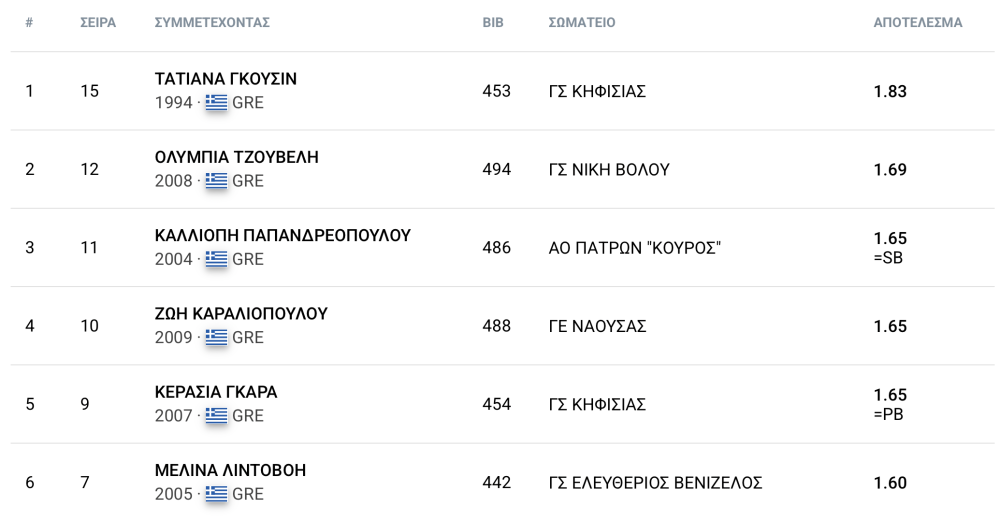Click the Greek flag next to ΤΑΤΙΑΝΑ ΓΚΟΥΣΙΝ
Image resolution: width=1000 pixels, height=520 pixels.
click(216, 102)
